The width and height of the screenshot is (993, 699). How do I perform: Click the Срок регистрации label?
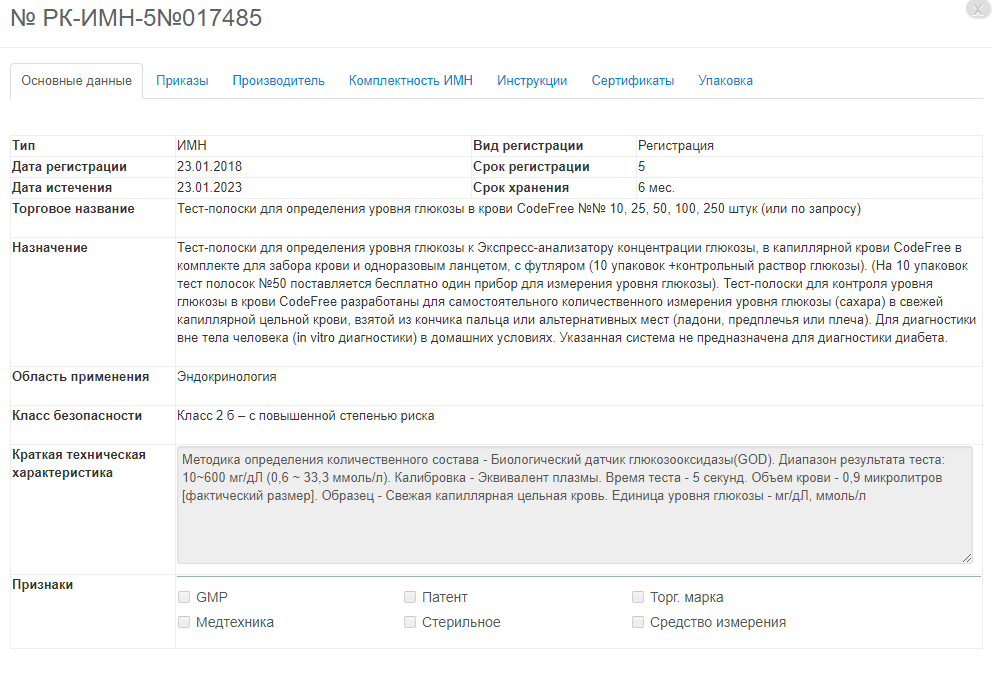click(531, 167)
